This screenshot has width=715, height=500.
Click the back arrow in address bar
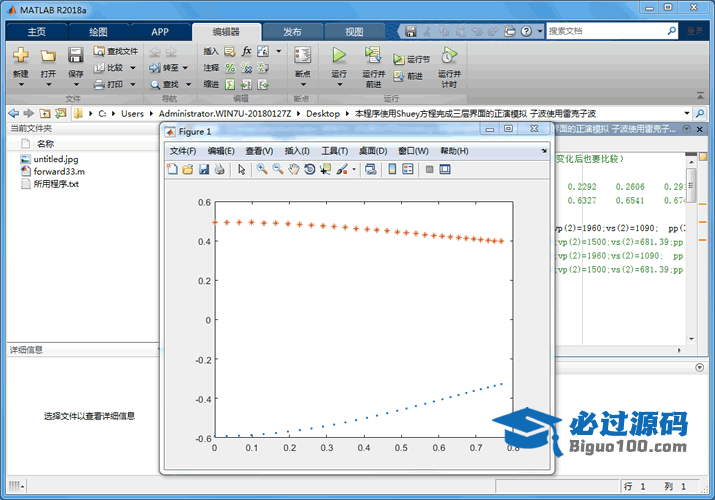(14, 113)
